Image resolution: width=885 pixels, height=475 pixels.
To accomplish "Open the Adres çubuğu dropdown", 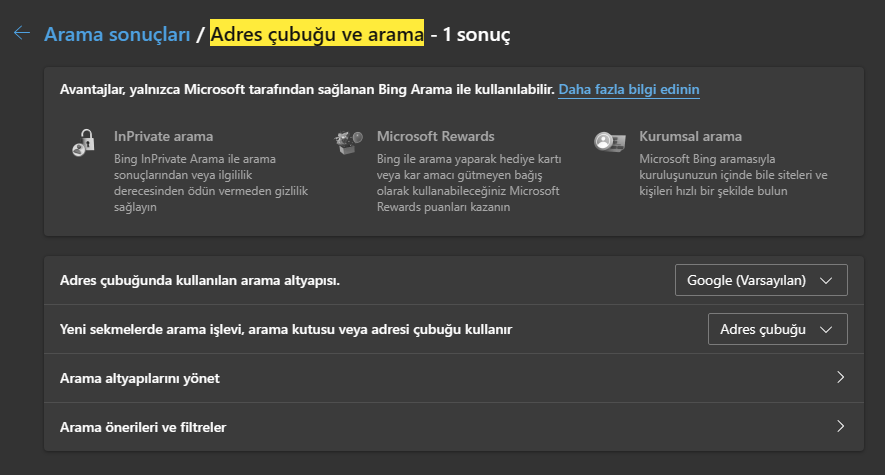I will 777,329.
